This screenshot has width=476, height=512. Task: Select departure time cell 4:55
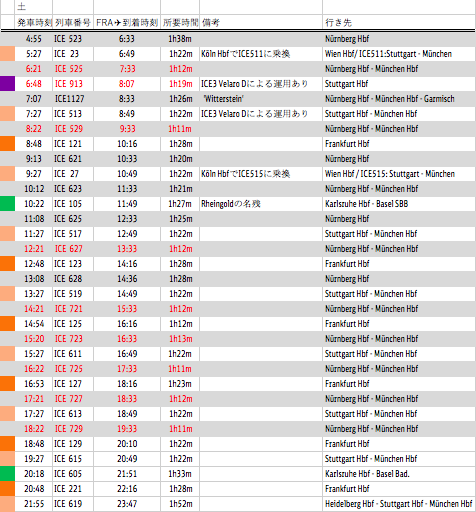34,39
